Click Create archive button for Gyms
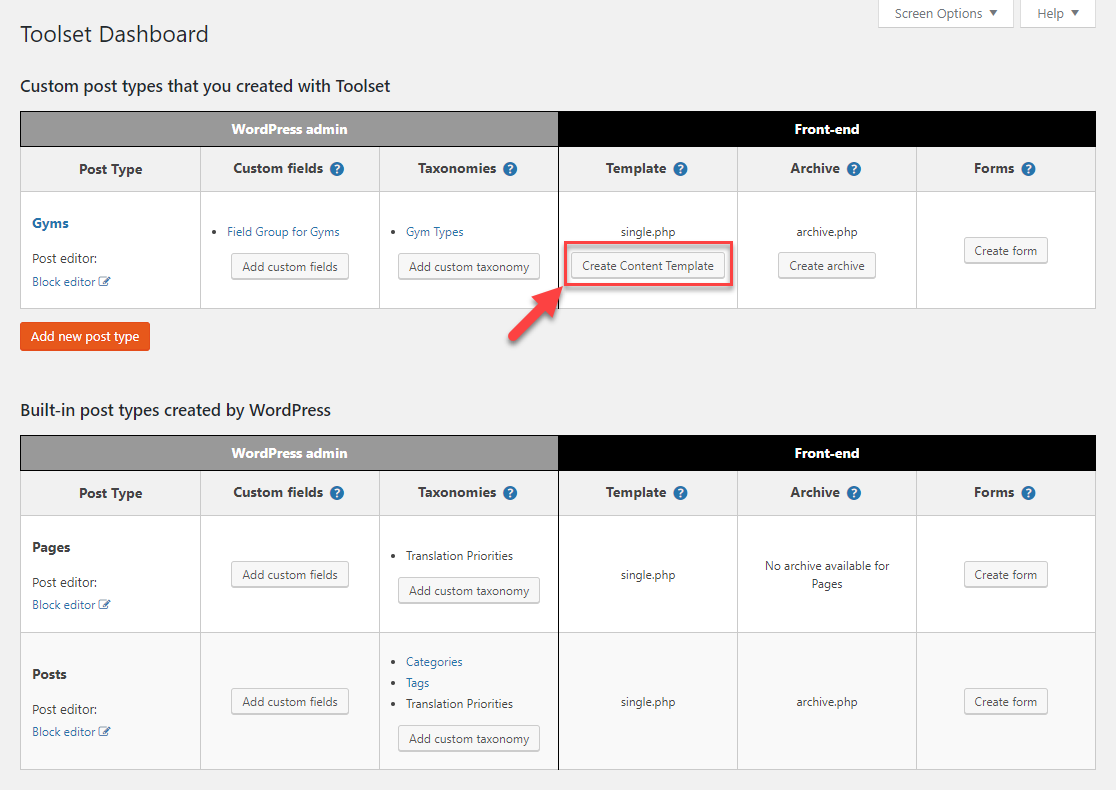1116x790 pixels. pos(826,265)
